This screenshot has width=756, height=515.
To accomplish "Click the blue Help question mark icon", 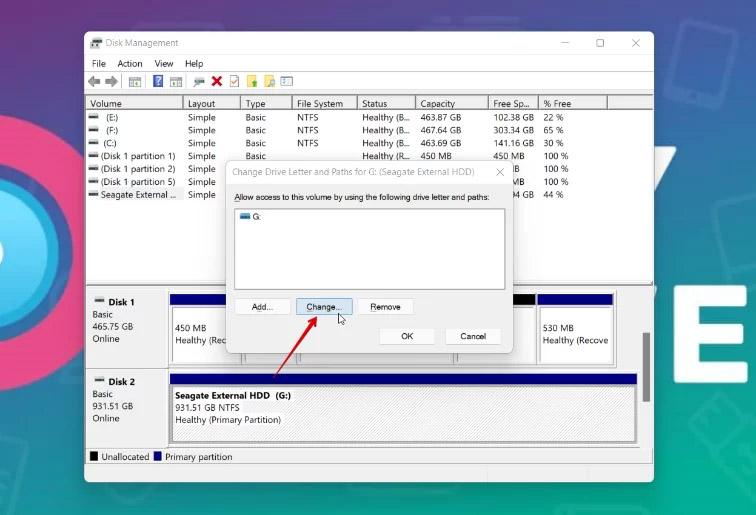I will [158, 81].
